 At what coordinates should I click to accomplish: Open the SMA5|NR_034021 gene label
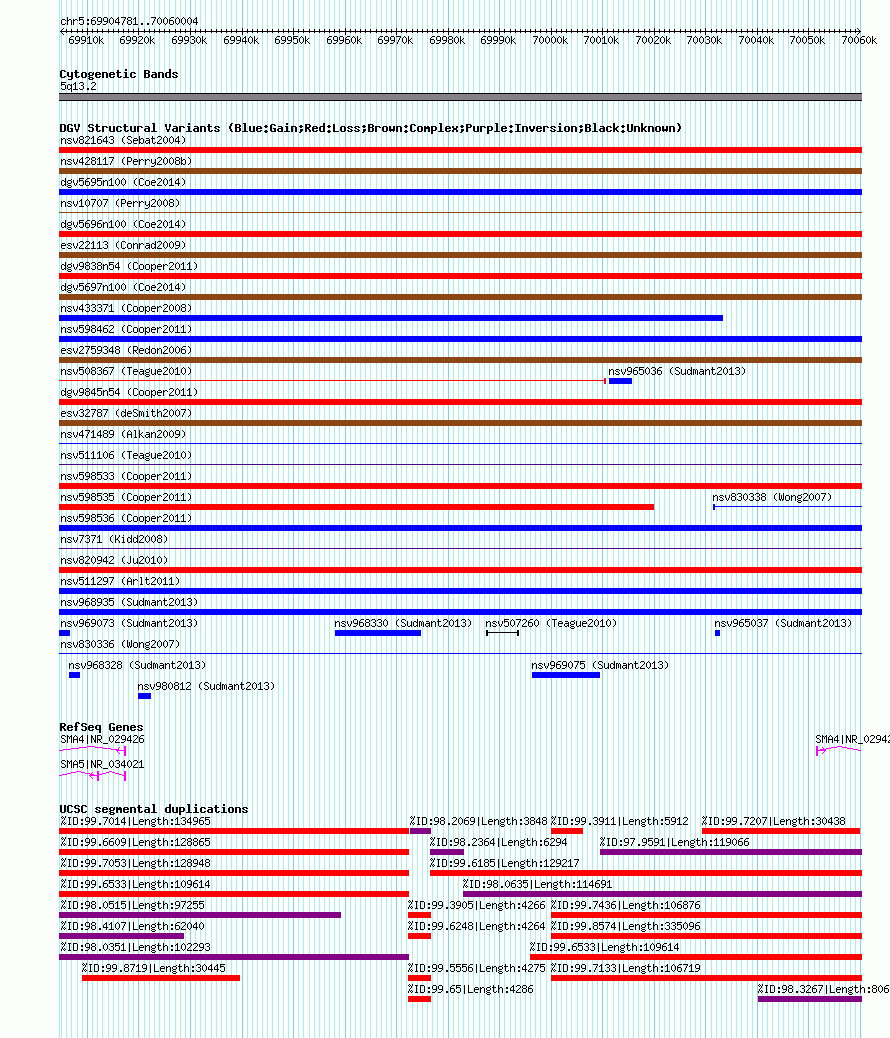point(102,764)
